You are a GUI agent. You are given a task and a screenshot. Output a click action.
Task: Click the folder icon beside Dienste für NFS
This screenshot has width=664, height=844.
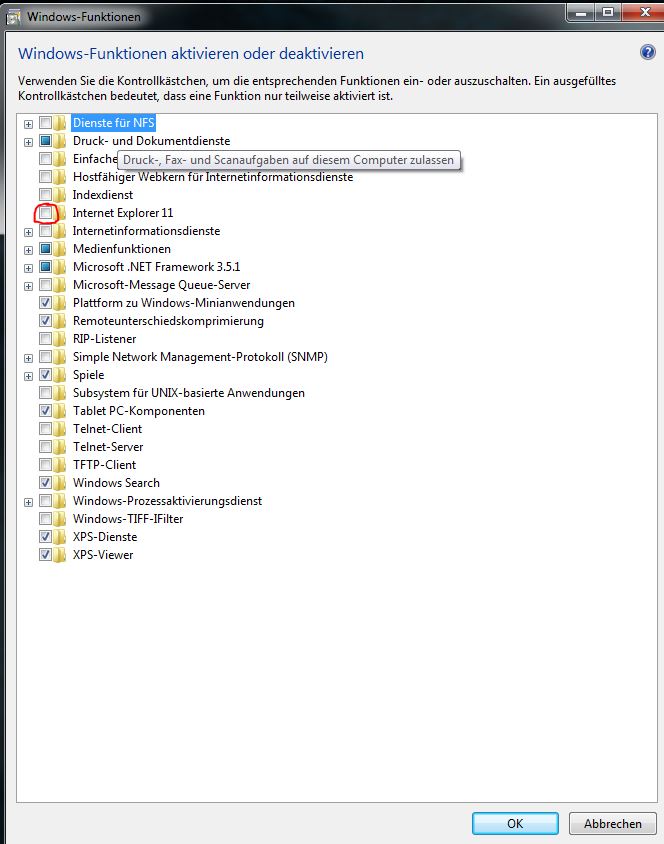60,123
